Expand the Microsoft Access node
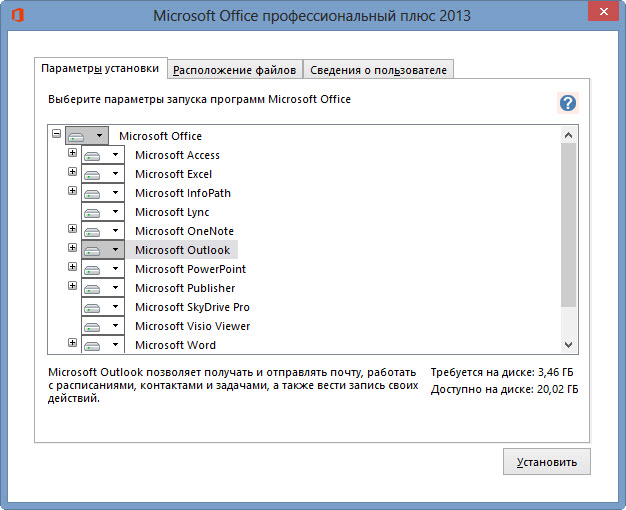Image resolution: width=626 pixels, height=510 pixels. (72, 153)
